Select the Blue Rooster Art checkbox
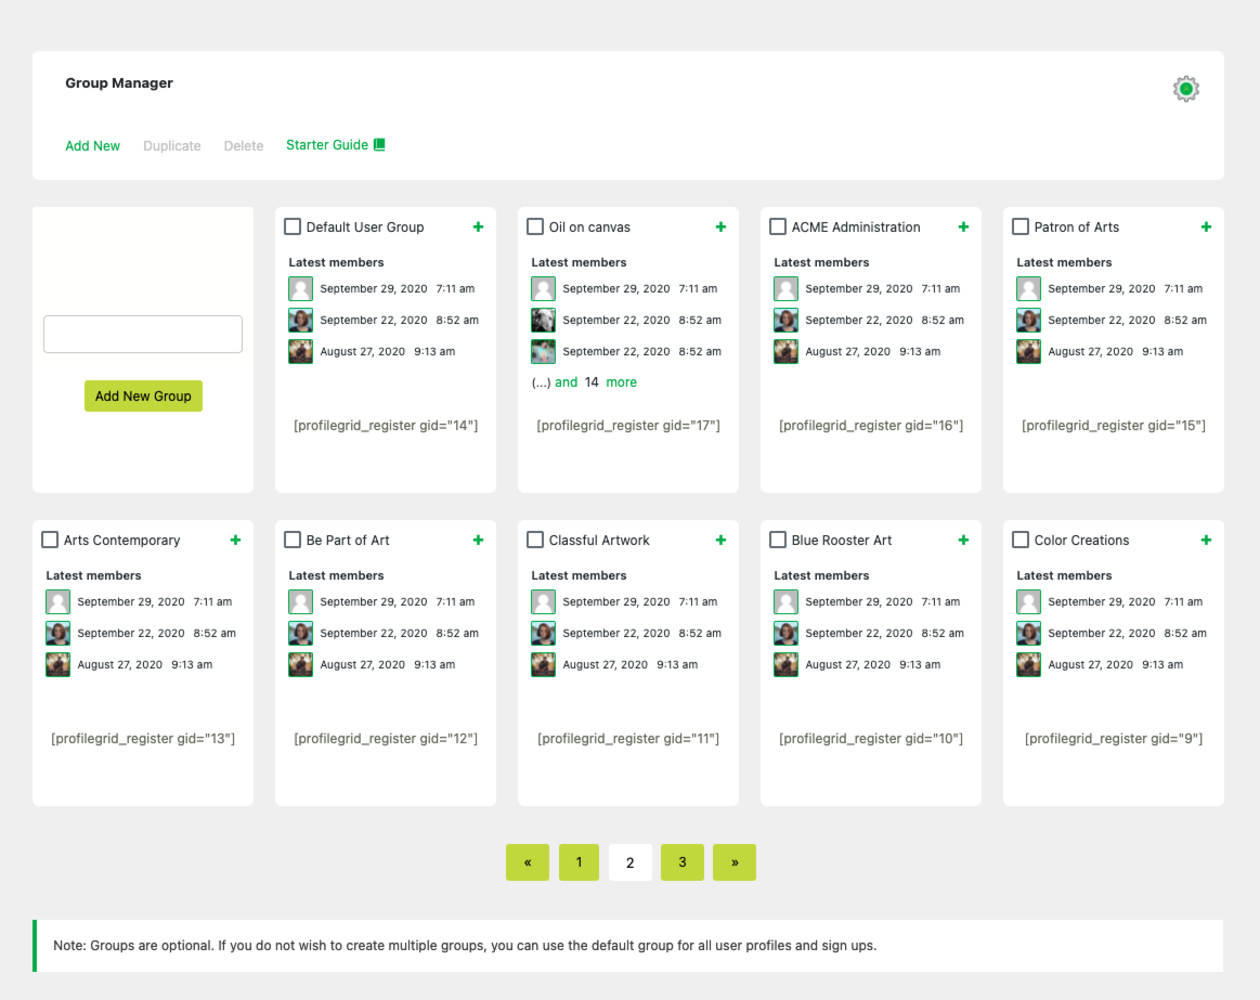Viewport: 1260px width, 1000px height. (x=778, y=540)
